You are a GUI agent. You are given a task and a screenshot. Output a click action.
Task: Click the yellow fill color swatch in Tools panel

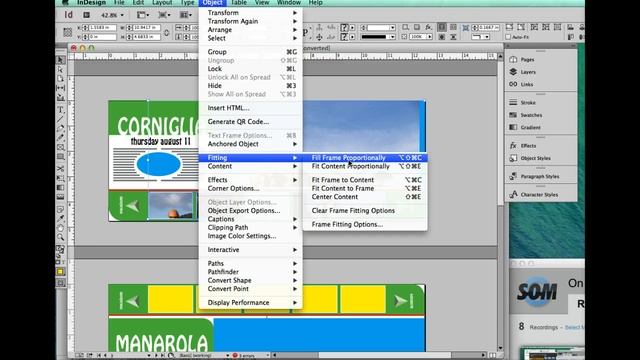[60, 272]
